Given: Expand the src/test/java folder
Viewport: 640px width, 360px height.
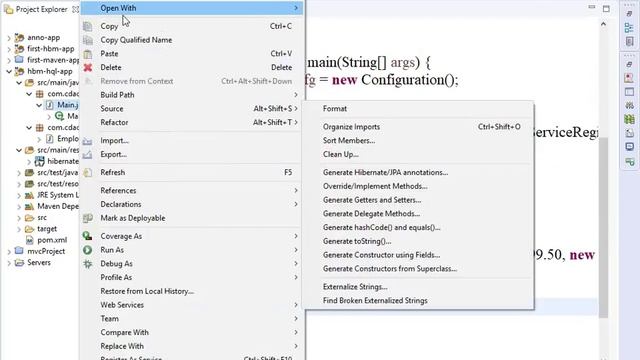Looking at the screenshot, I should tap(19, 173).
